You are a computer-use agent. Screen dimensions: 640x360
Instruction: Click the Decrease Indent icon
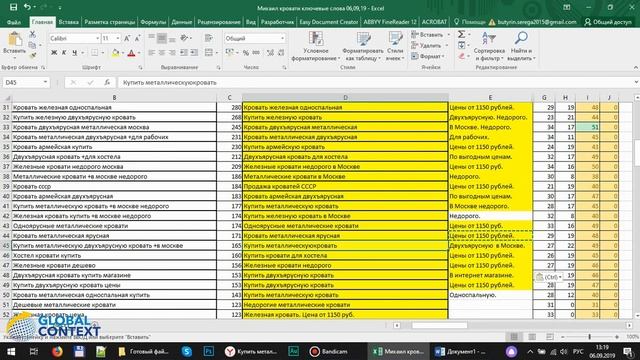point(184,53)
